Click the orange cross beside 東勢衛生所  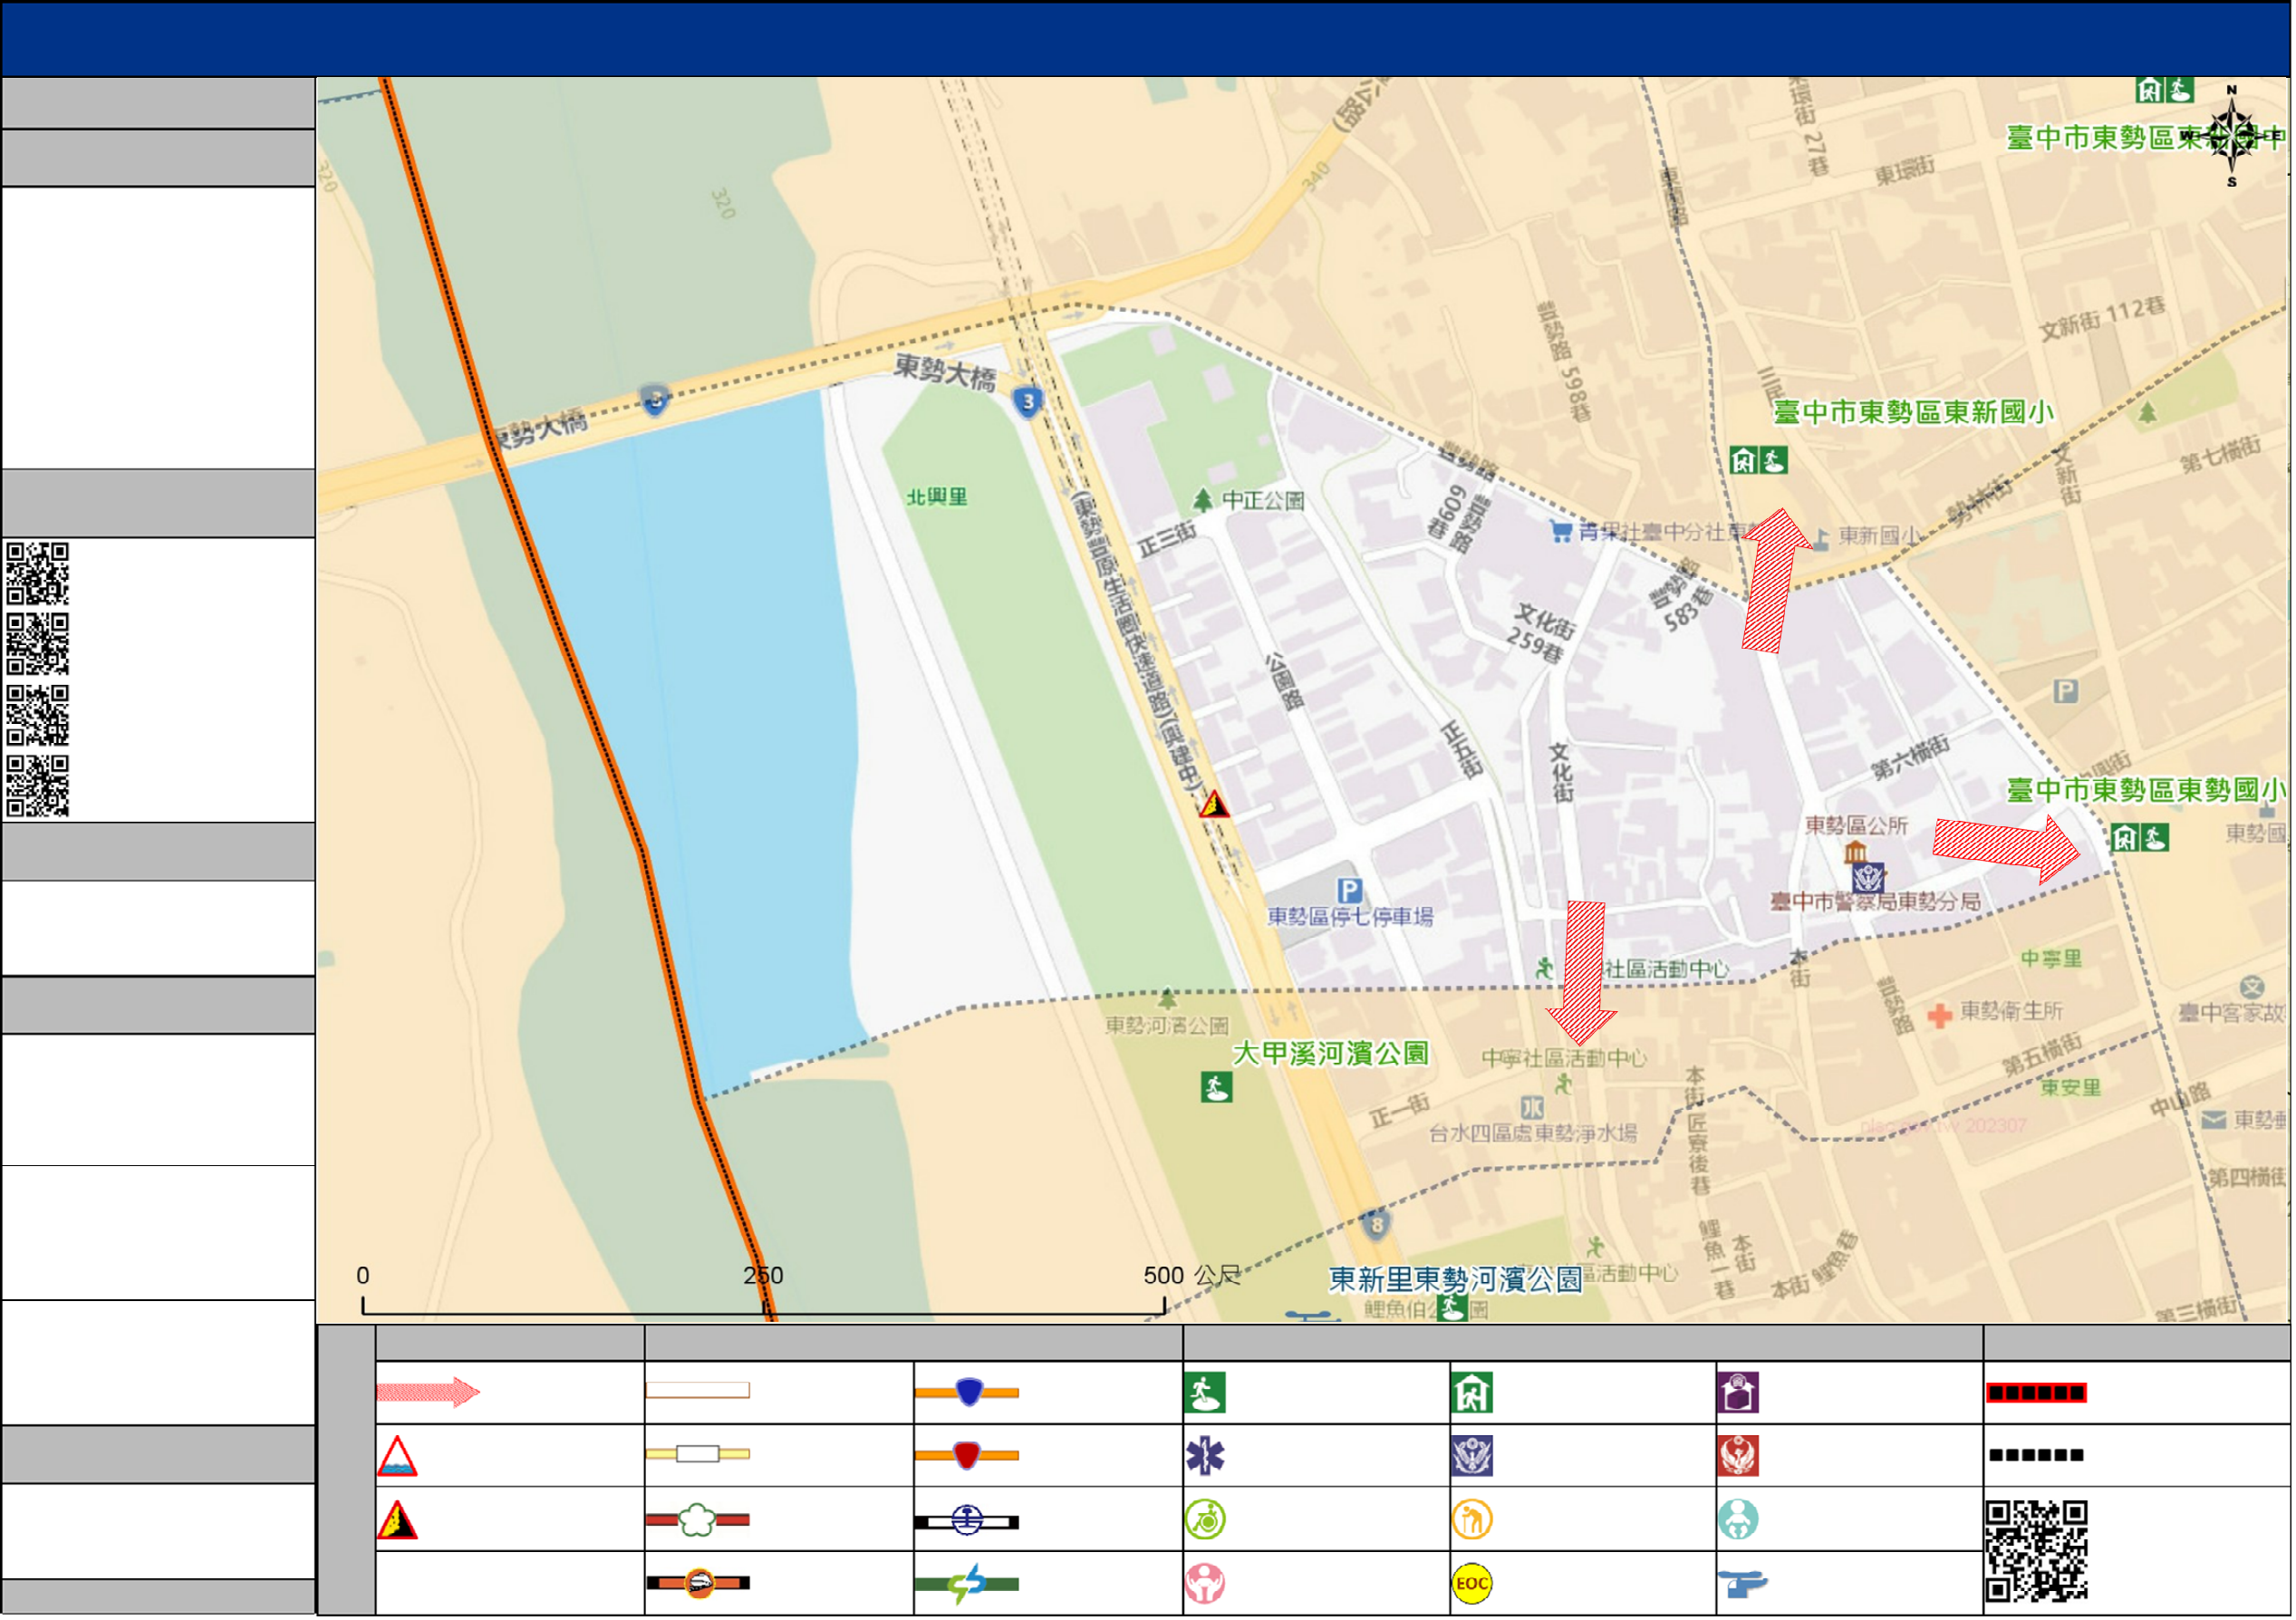click(x=1940, y=1017)
